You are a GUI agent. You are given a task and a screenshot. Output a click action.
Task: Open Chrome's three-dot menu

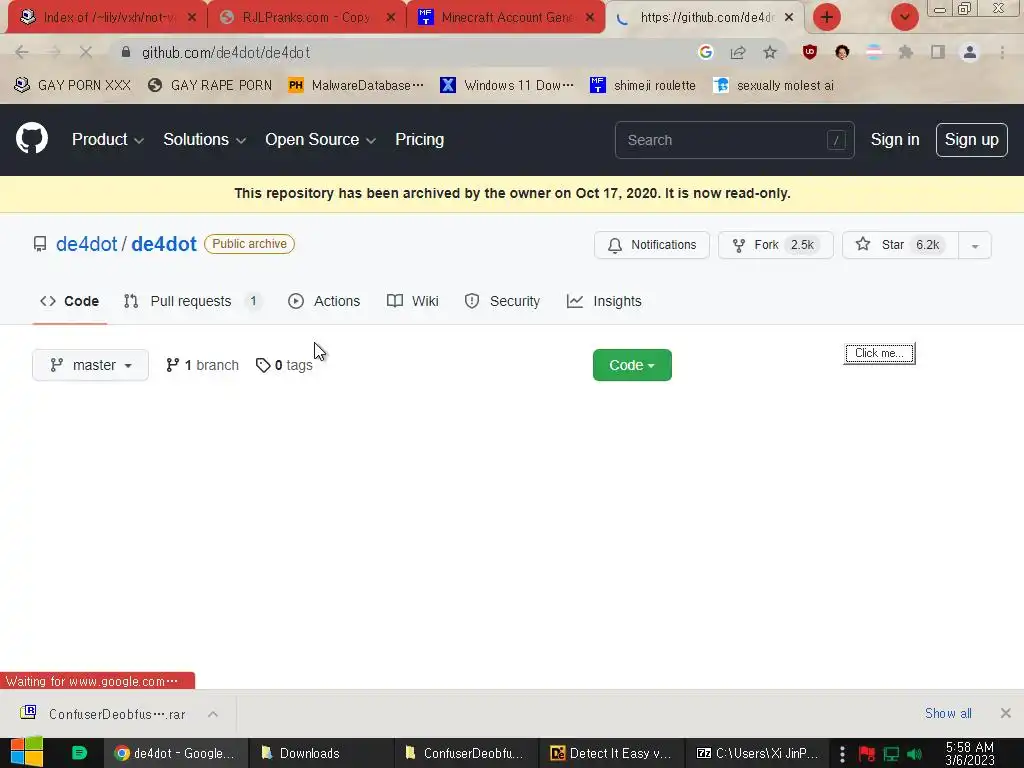(1002, 52)
